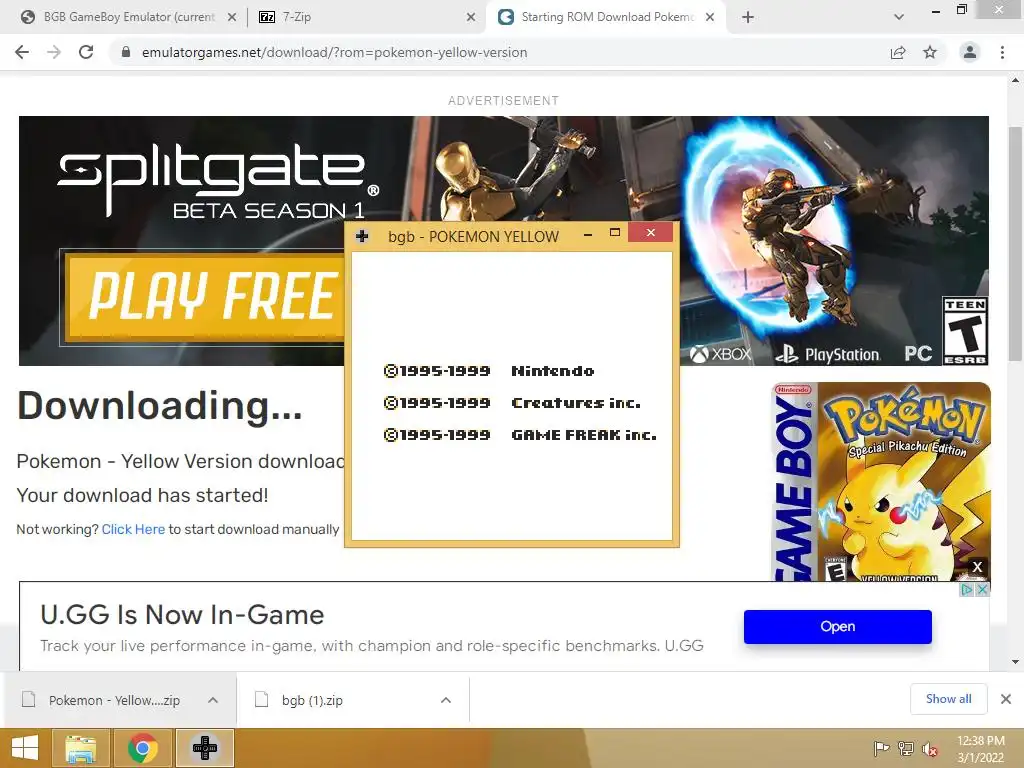The image size is (1024, 768).
Task: Open network status tray icon
Action: [x=906, y=748]
